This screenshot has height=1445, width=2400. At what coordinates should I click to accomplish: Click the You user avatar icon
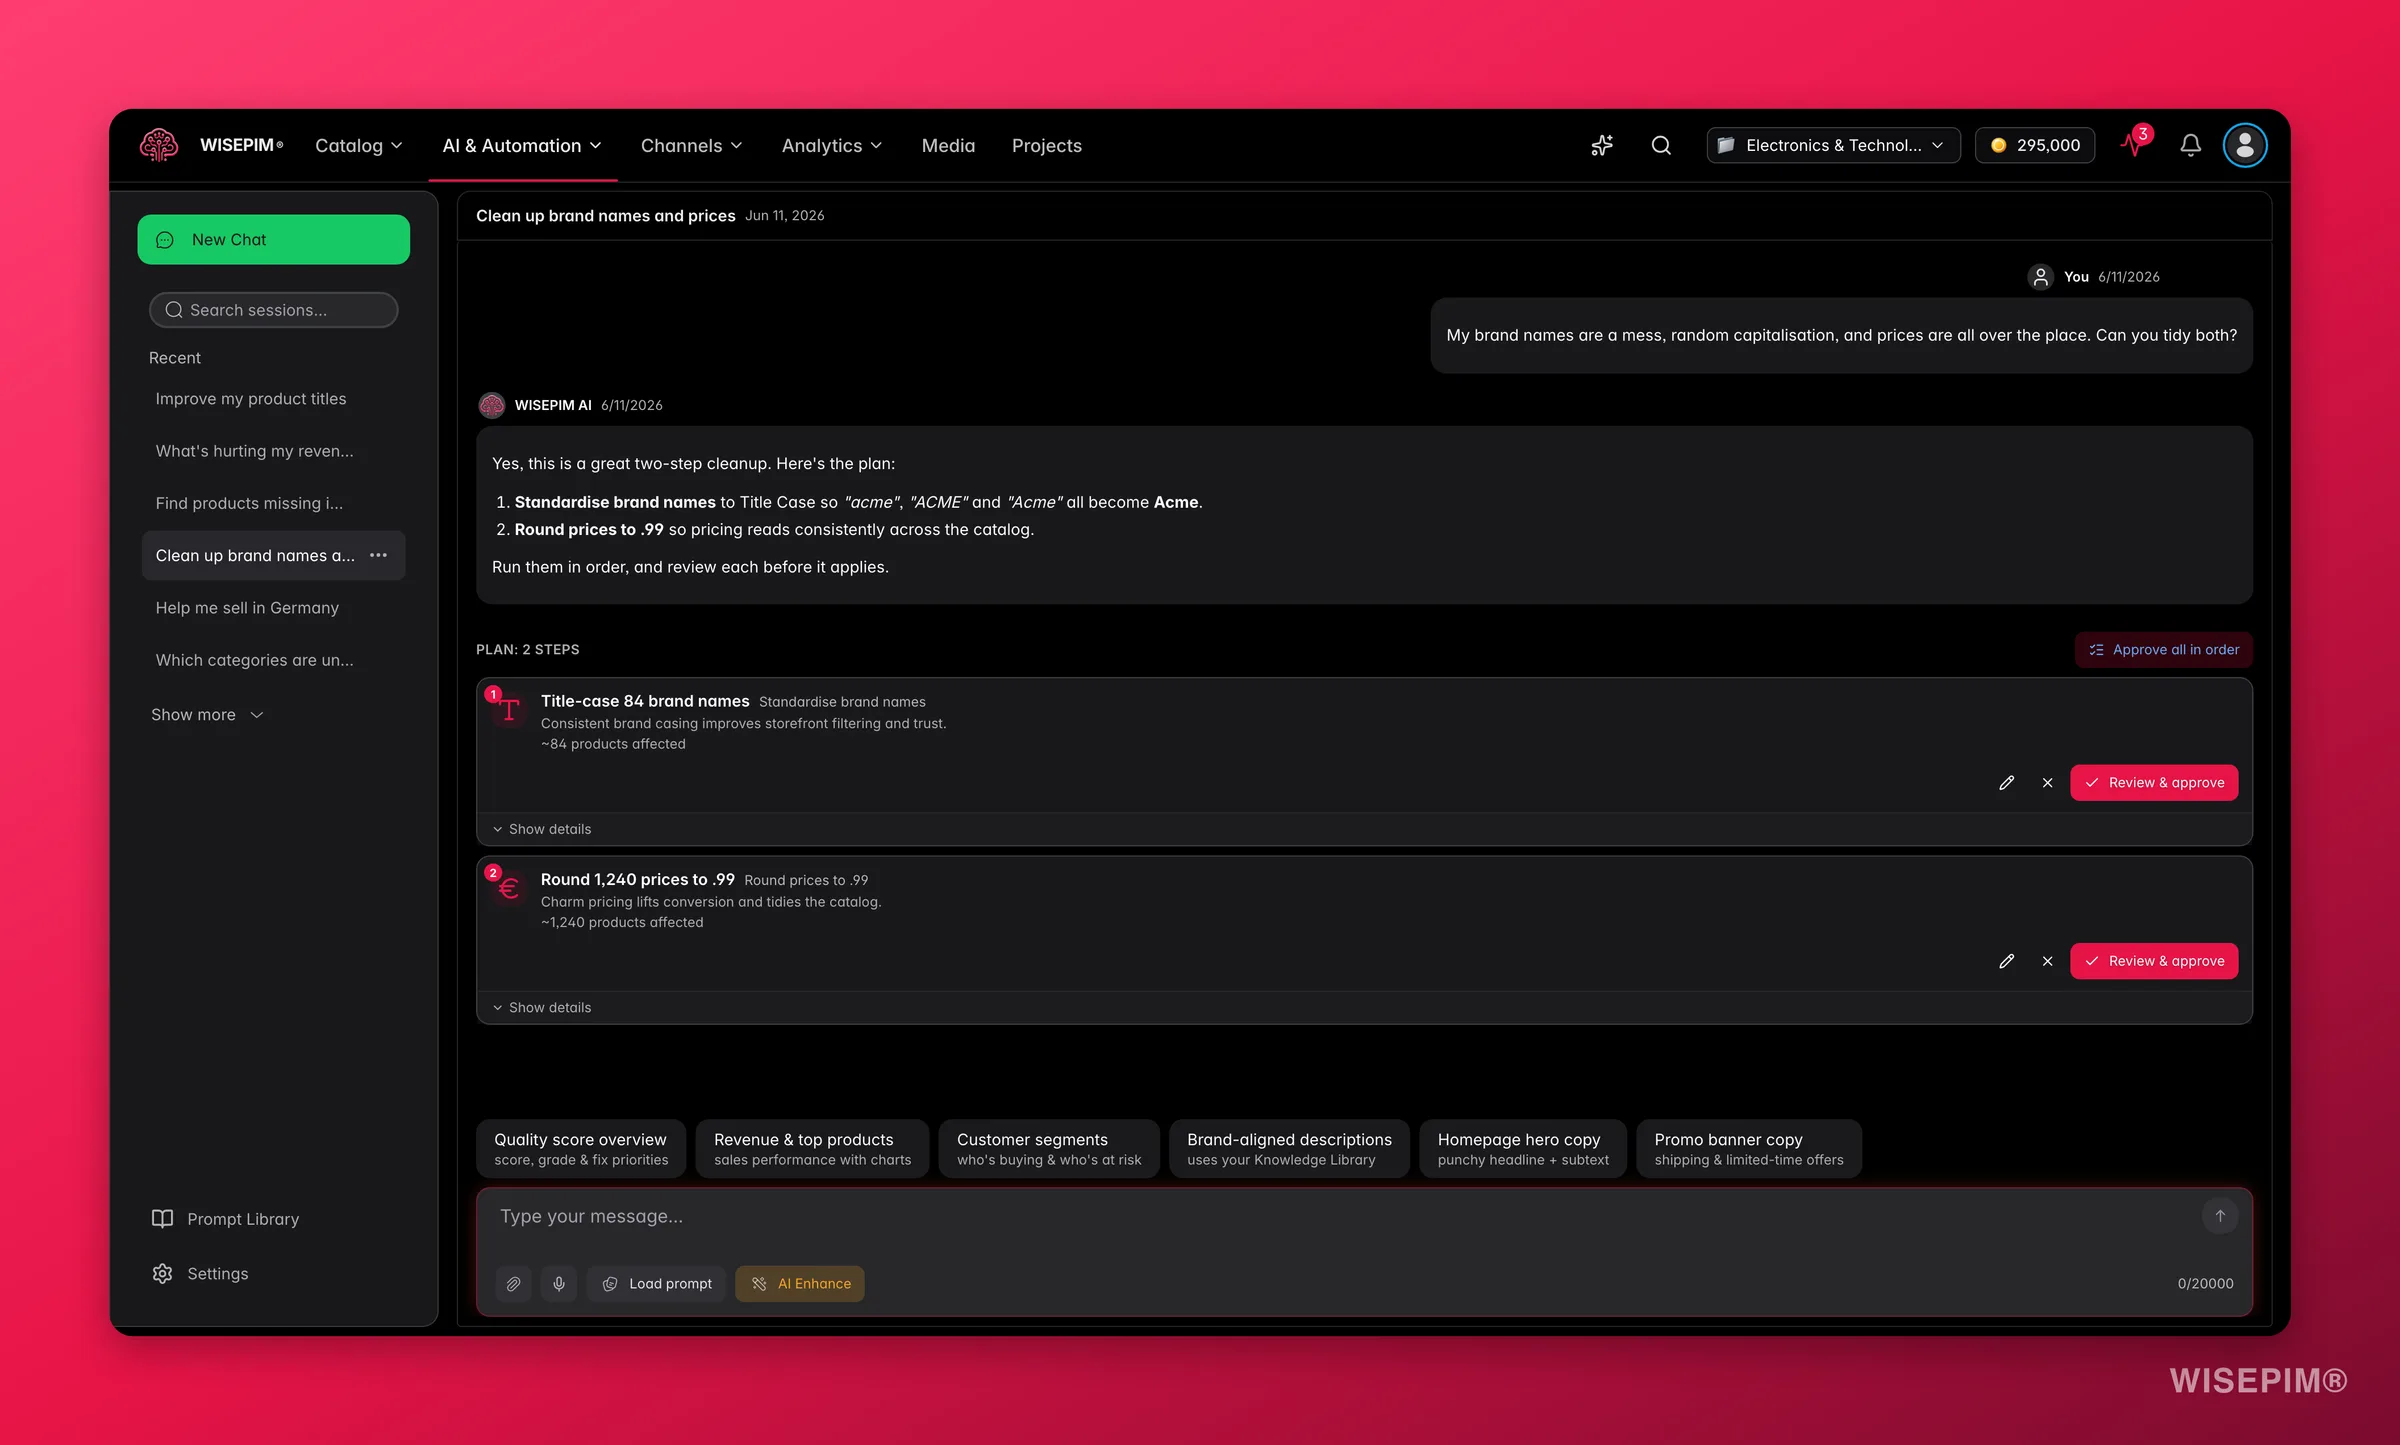tap(2040, 277)
